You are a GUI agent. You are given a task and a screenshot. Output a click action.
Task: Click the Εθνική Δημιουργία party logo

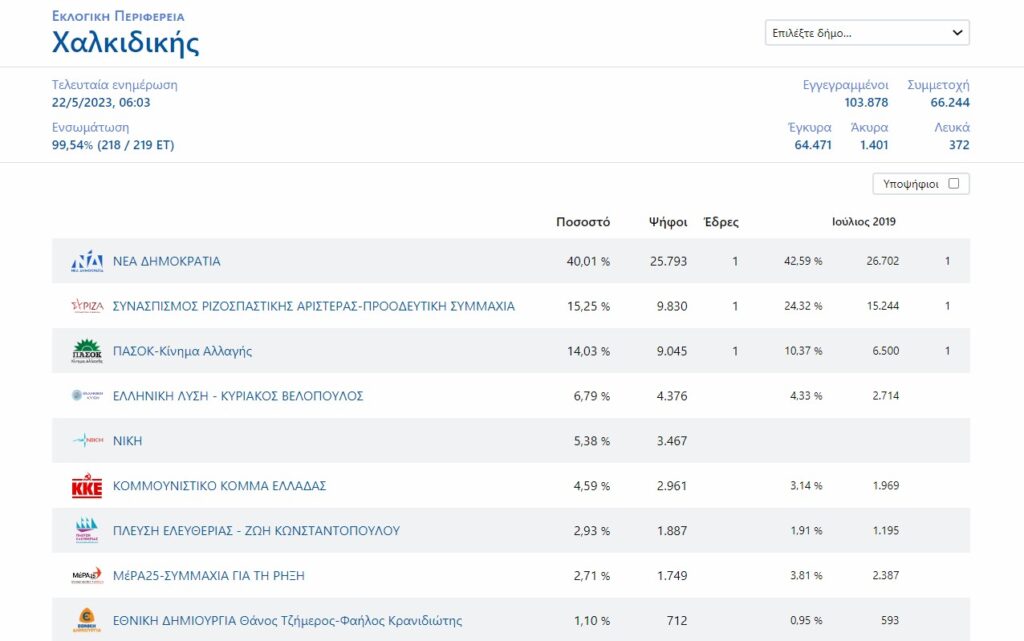coord(87,620)
